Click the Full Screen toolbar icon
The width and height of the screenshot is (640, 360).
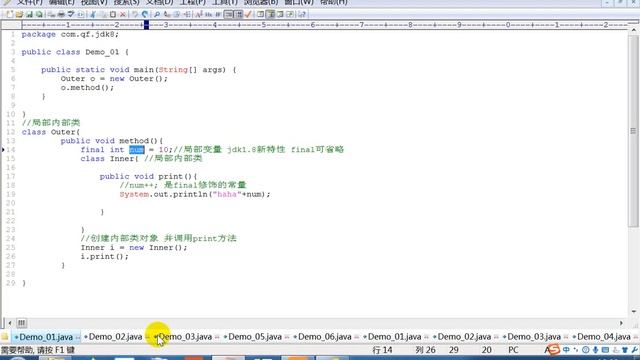[290, 14]
